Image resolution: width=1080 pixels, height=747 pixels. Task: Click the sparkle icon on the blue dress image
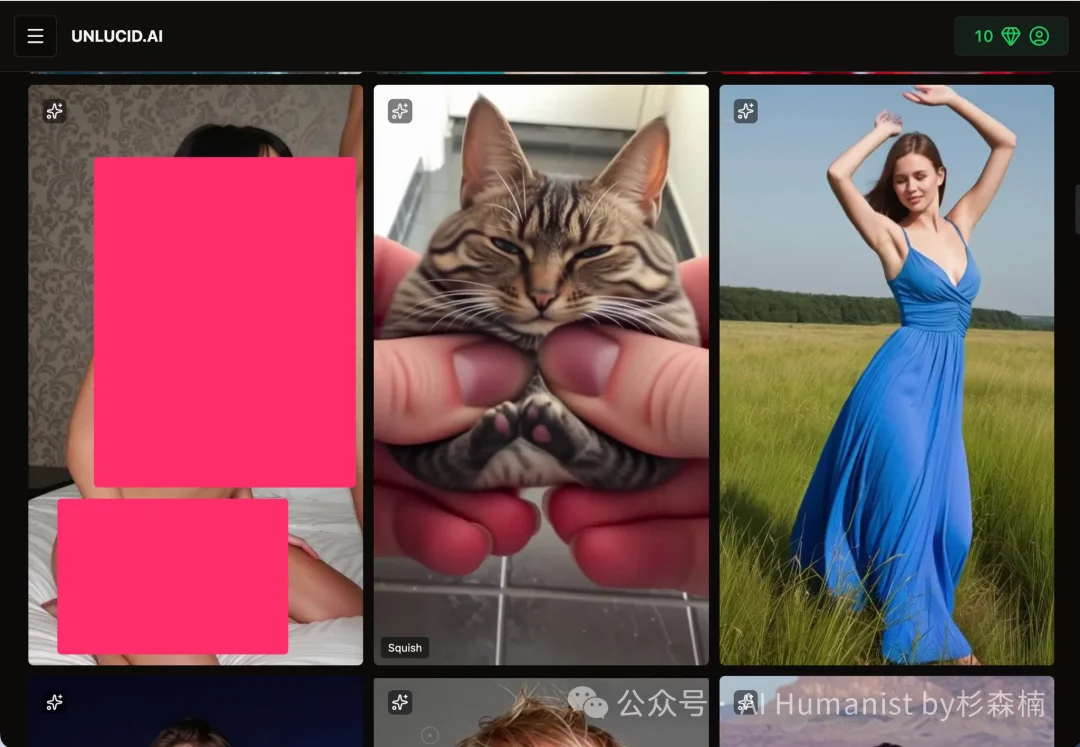click(745, 111)
